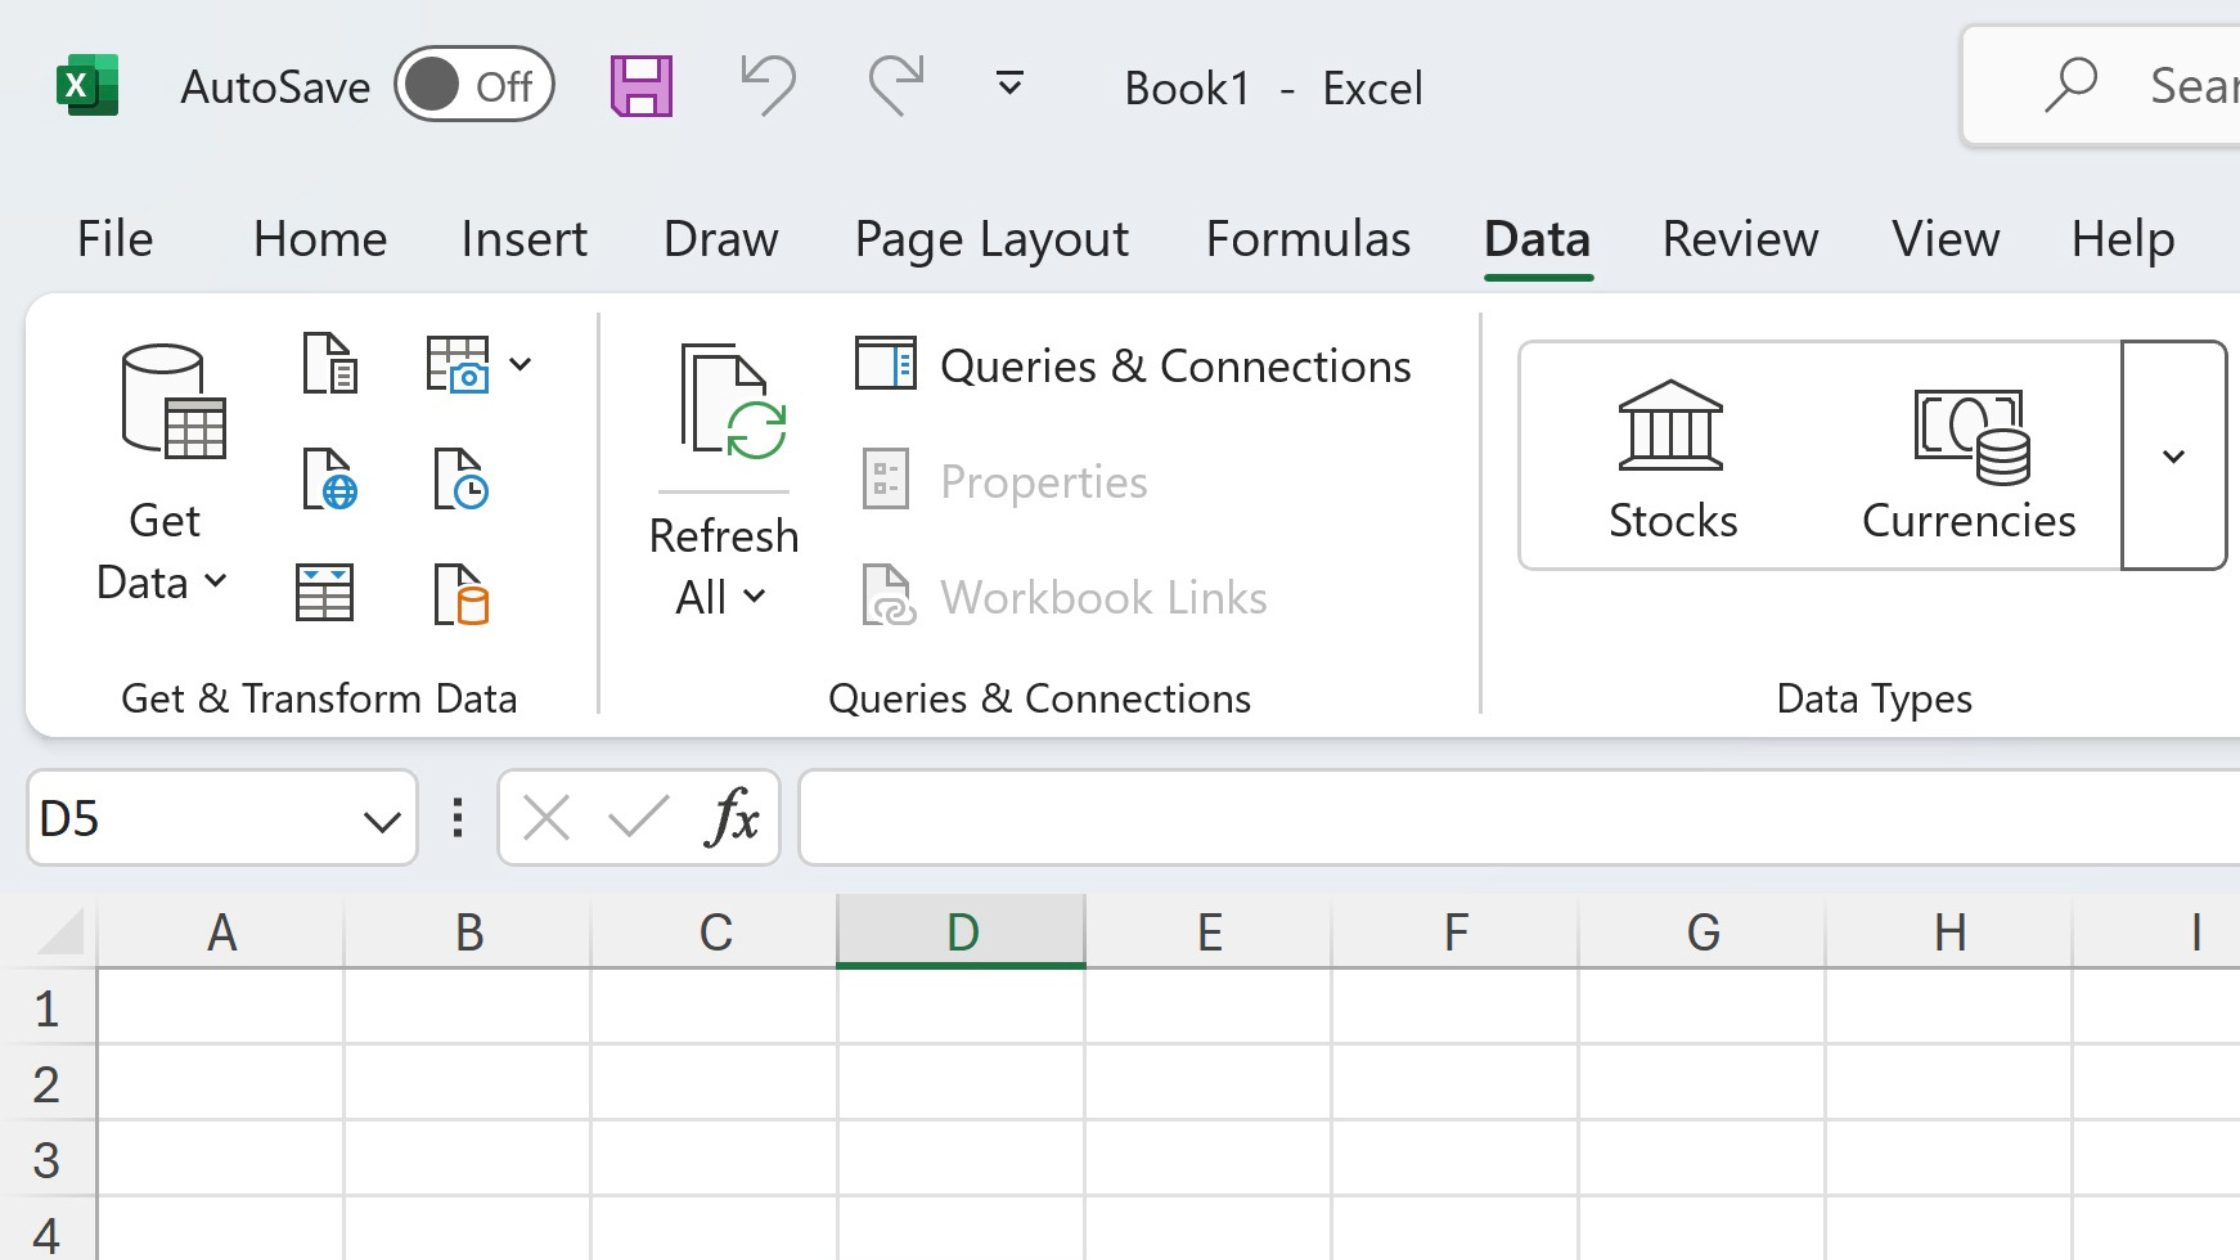Open the Review tab
The image size is (2240, 1260).
coord(1740,239)
